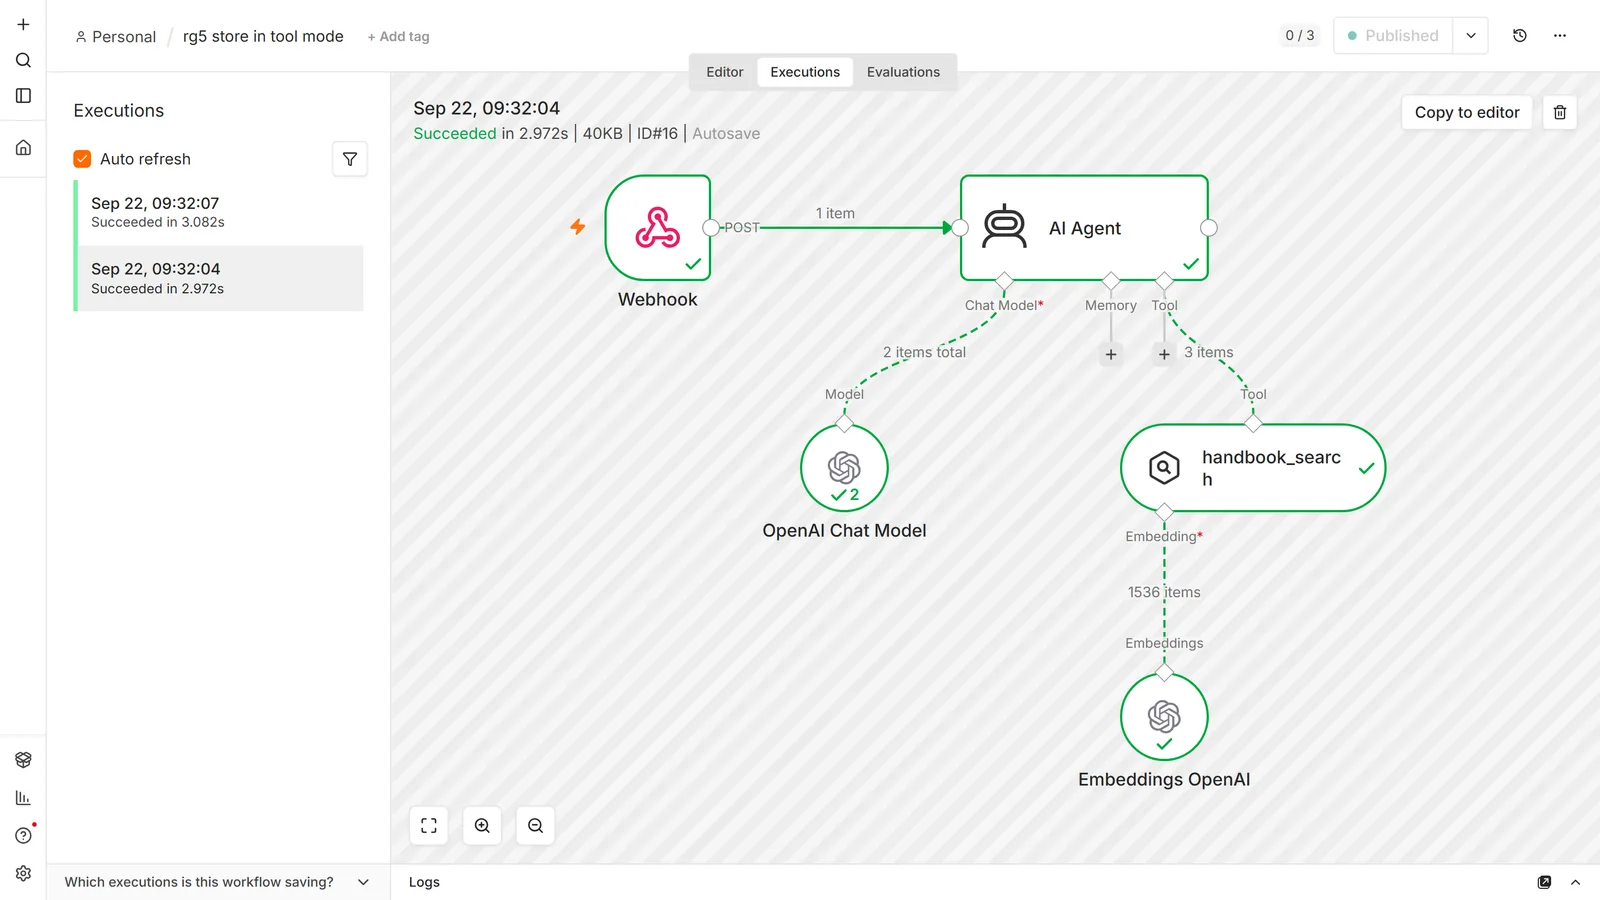Open the insights chart icon
This screenshot has height=900, width=1600.
tap(23, 798)
